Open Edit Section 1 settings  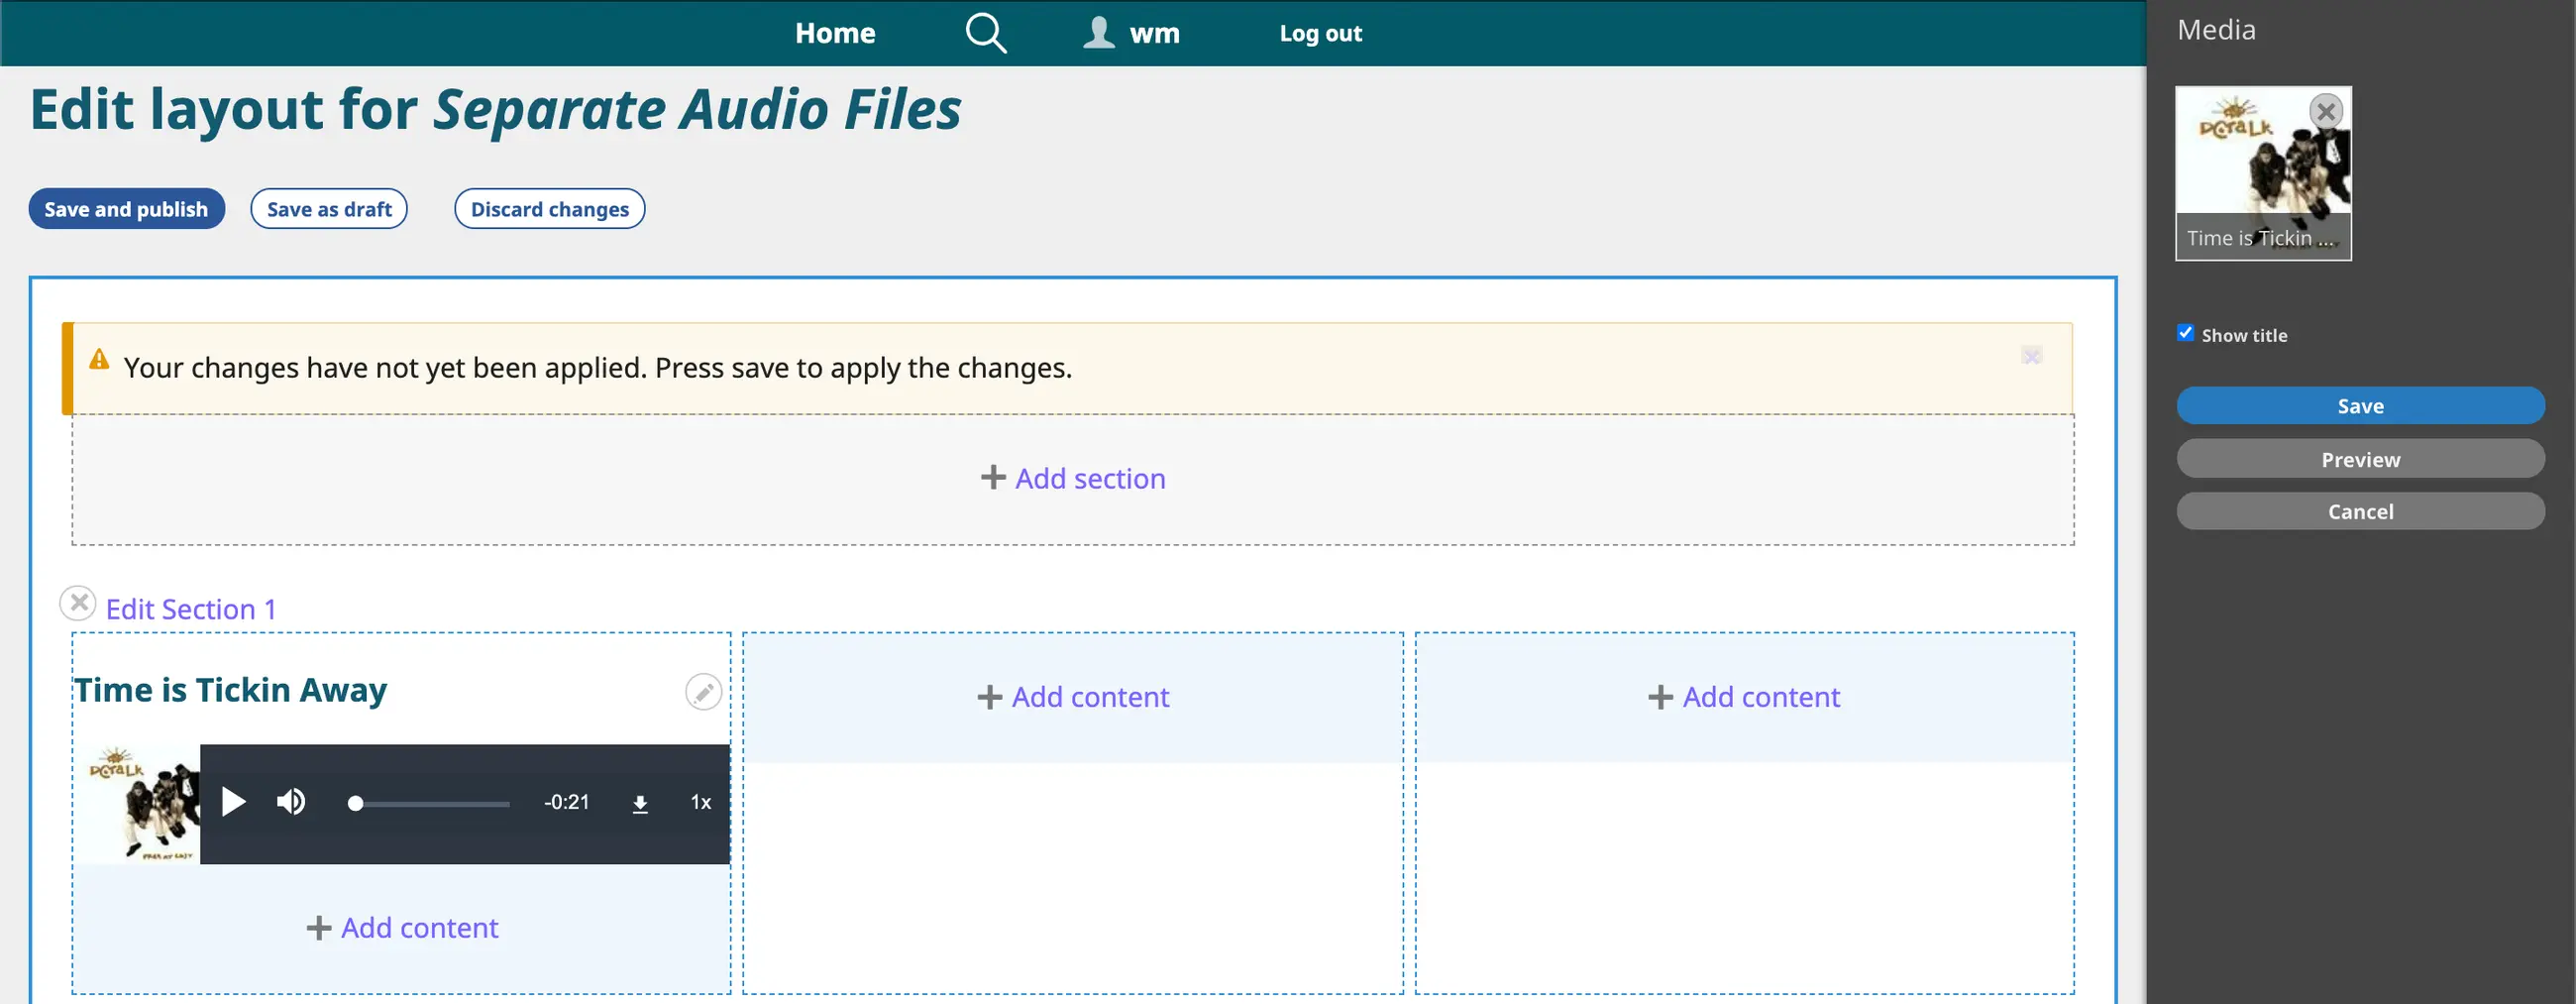(x=190, y=609)
